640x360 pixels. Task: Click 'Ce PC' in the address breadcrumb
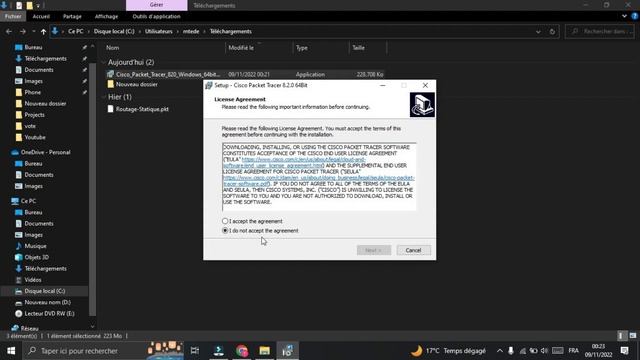[x=76, y=31]
